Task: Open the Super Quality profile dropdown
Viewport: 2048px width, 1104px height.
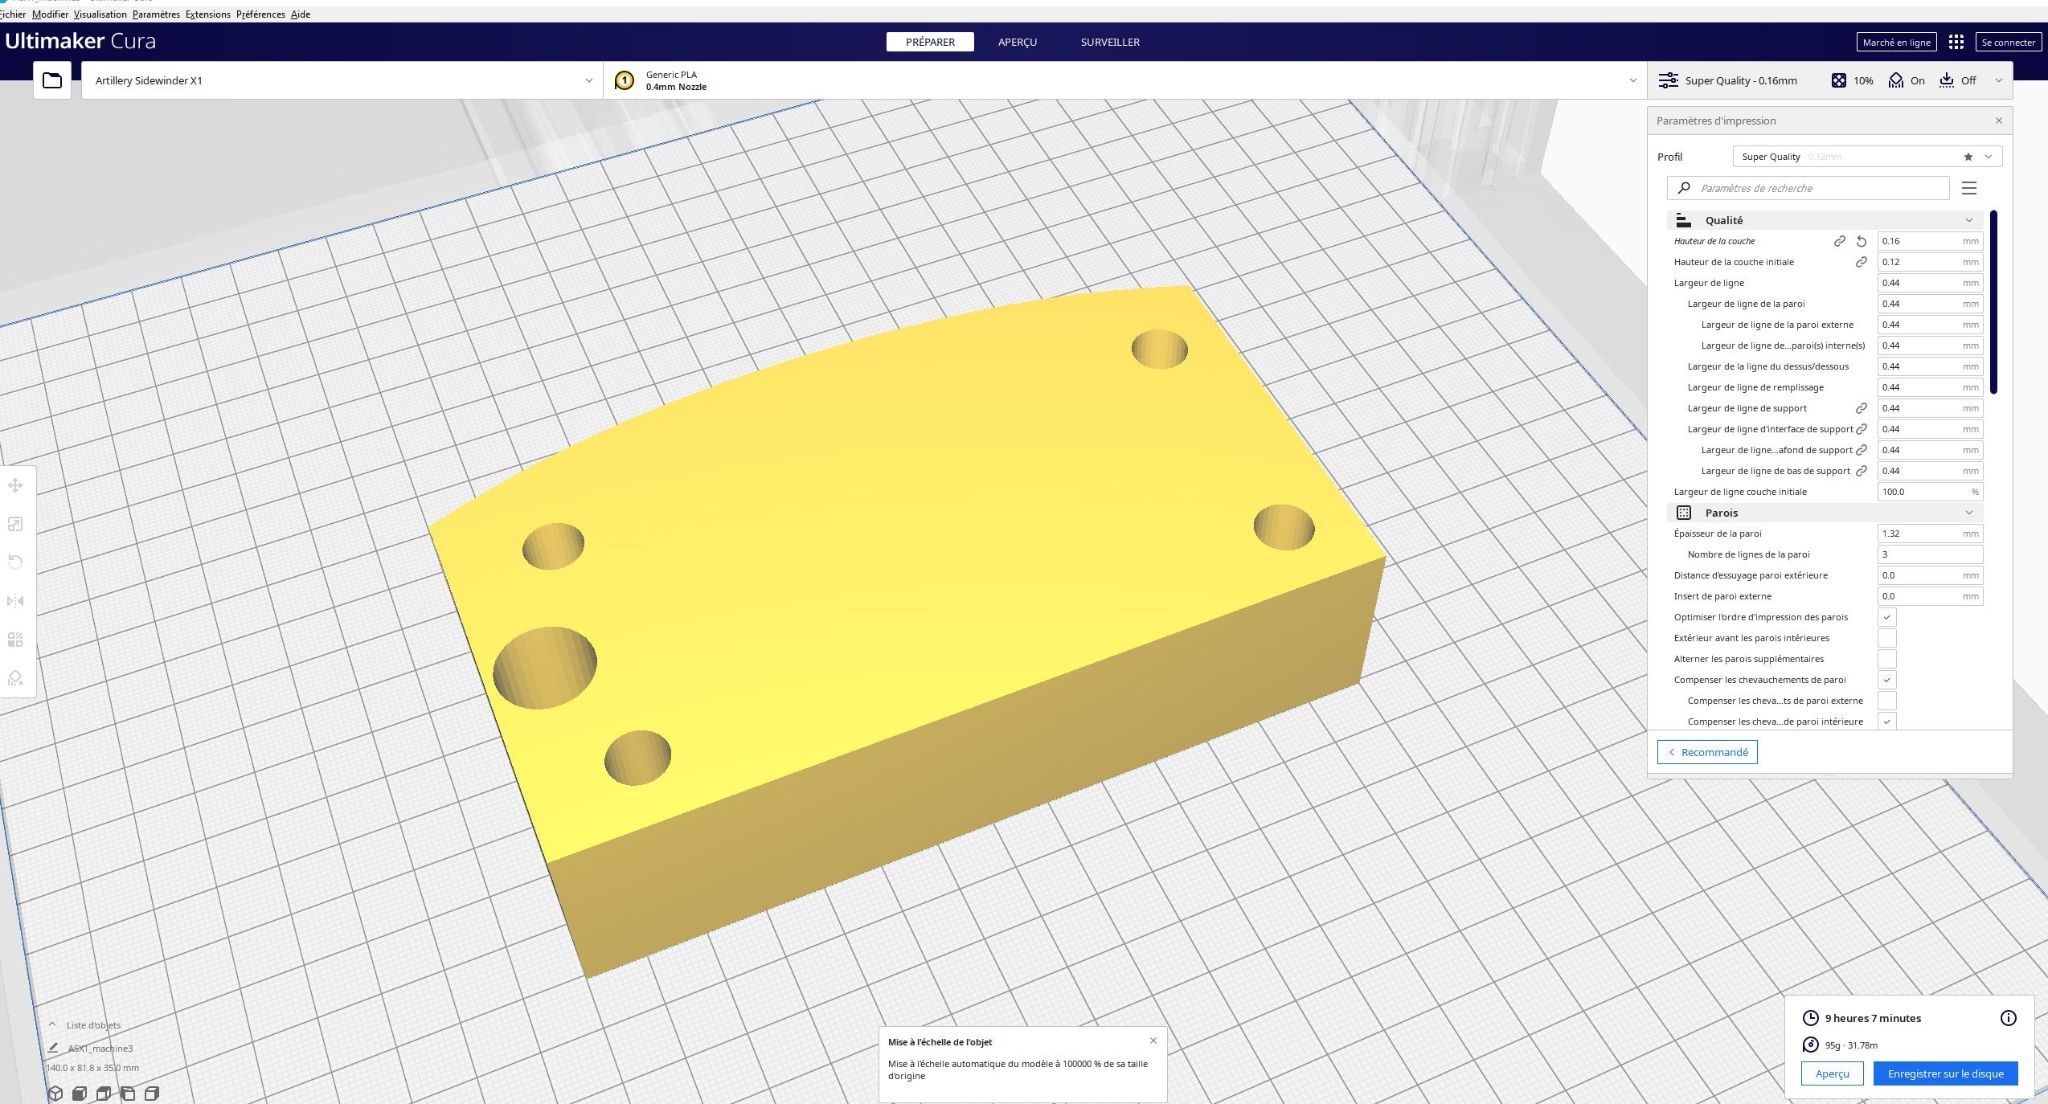Action: pos(1866,157)
